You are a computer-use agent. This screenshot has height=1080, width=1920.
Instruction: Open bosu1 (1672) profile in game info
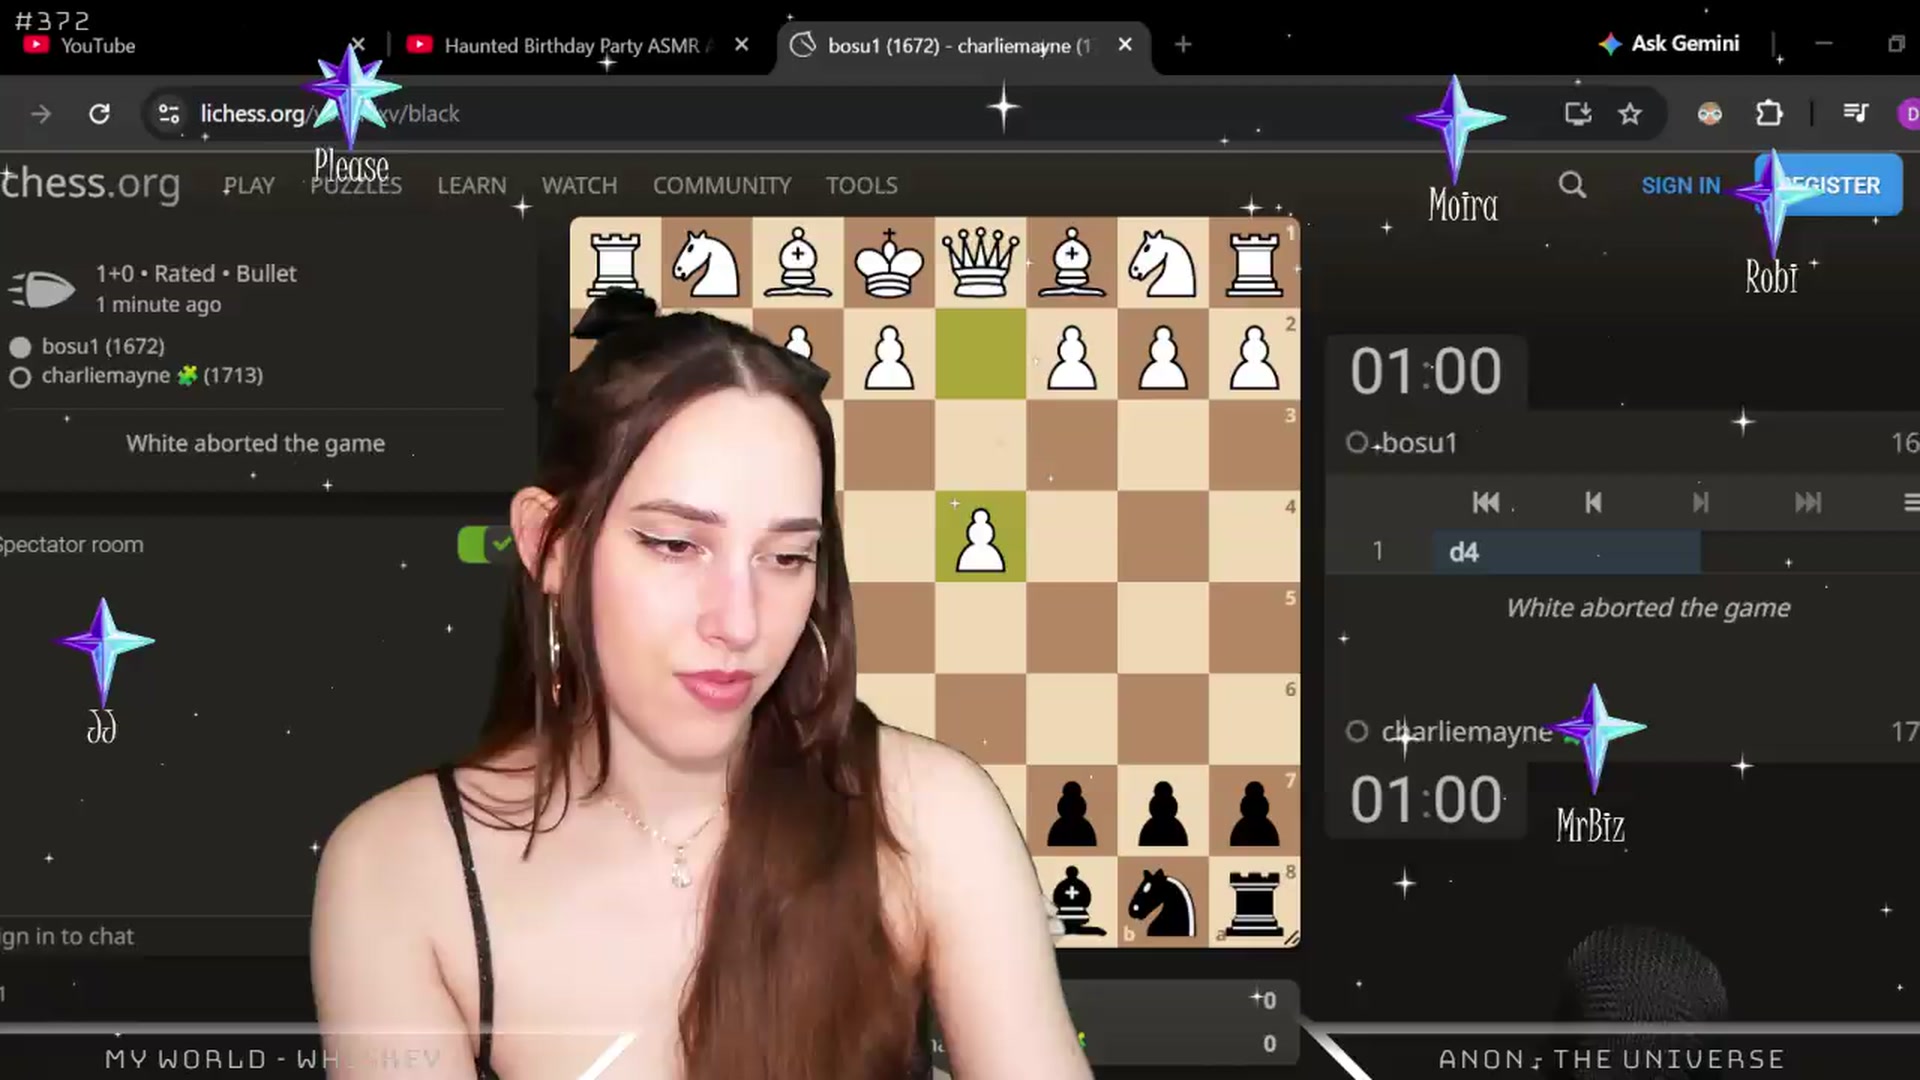(103, 347)
